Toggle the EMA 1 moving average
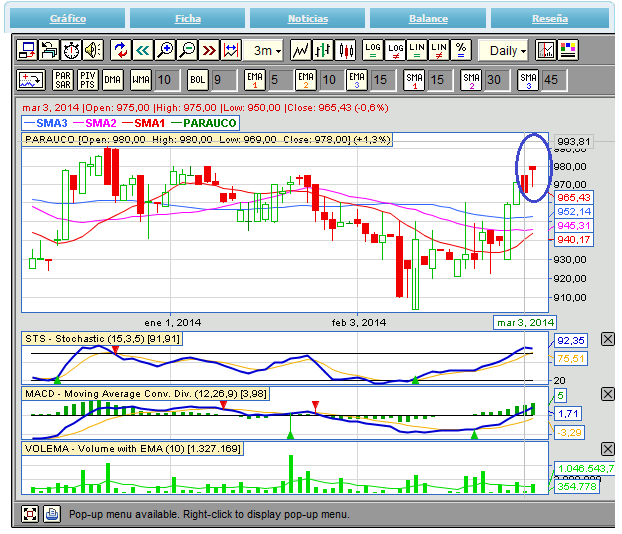622x534 pixels. [253, 80]
